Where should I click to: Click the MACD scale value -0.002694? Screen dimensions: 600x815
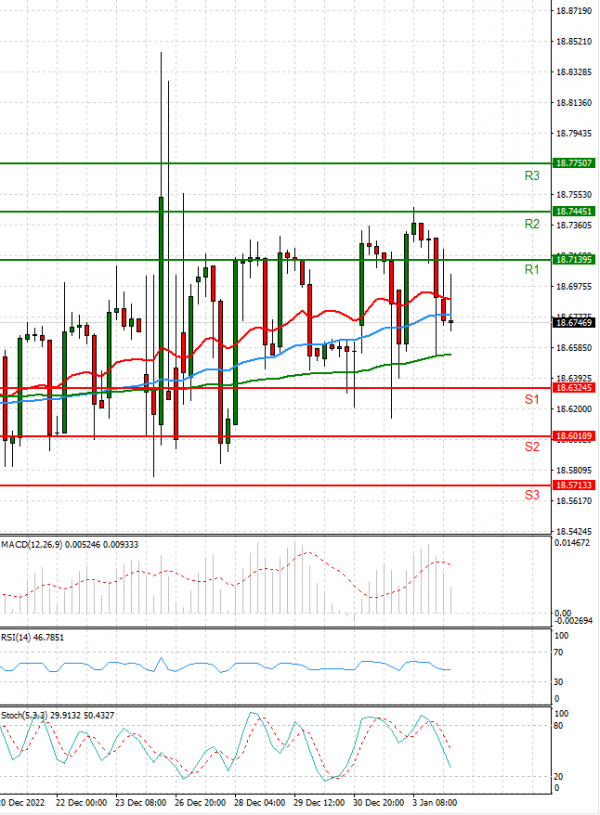573,621
